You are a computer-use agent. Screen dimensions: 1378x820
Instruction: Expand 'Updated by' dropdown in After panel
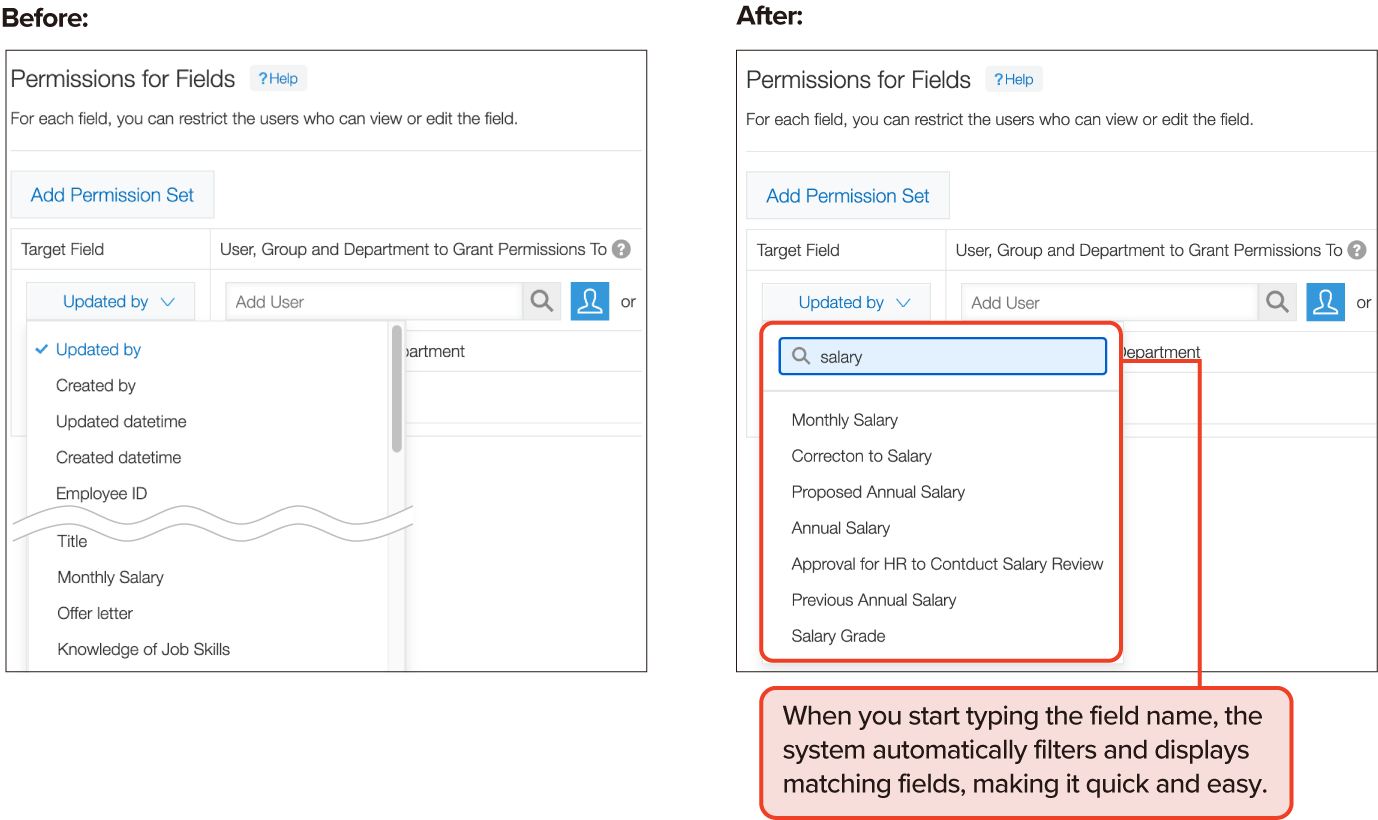(x=846, y=302)
